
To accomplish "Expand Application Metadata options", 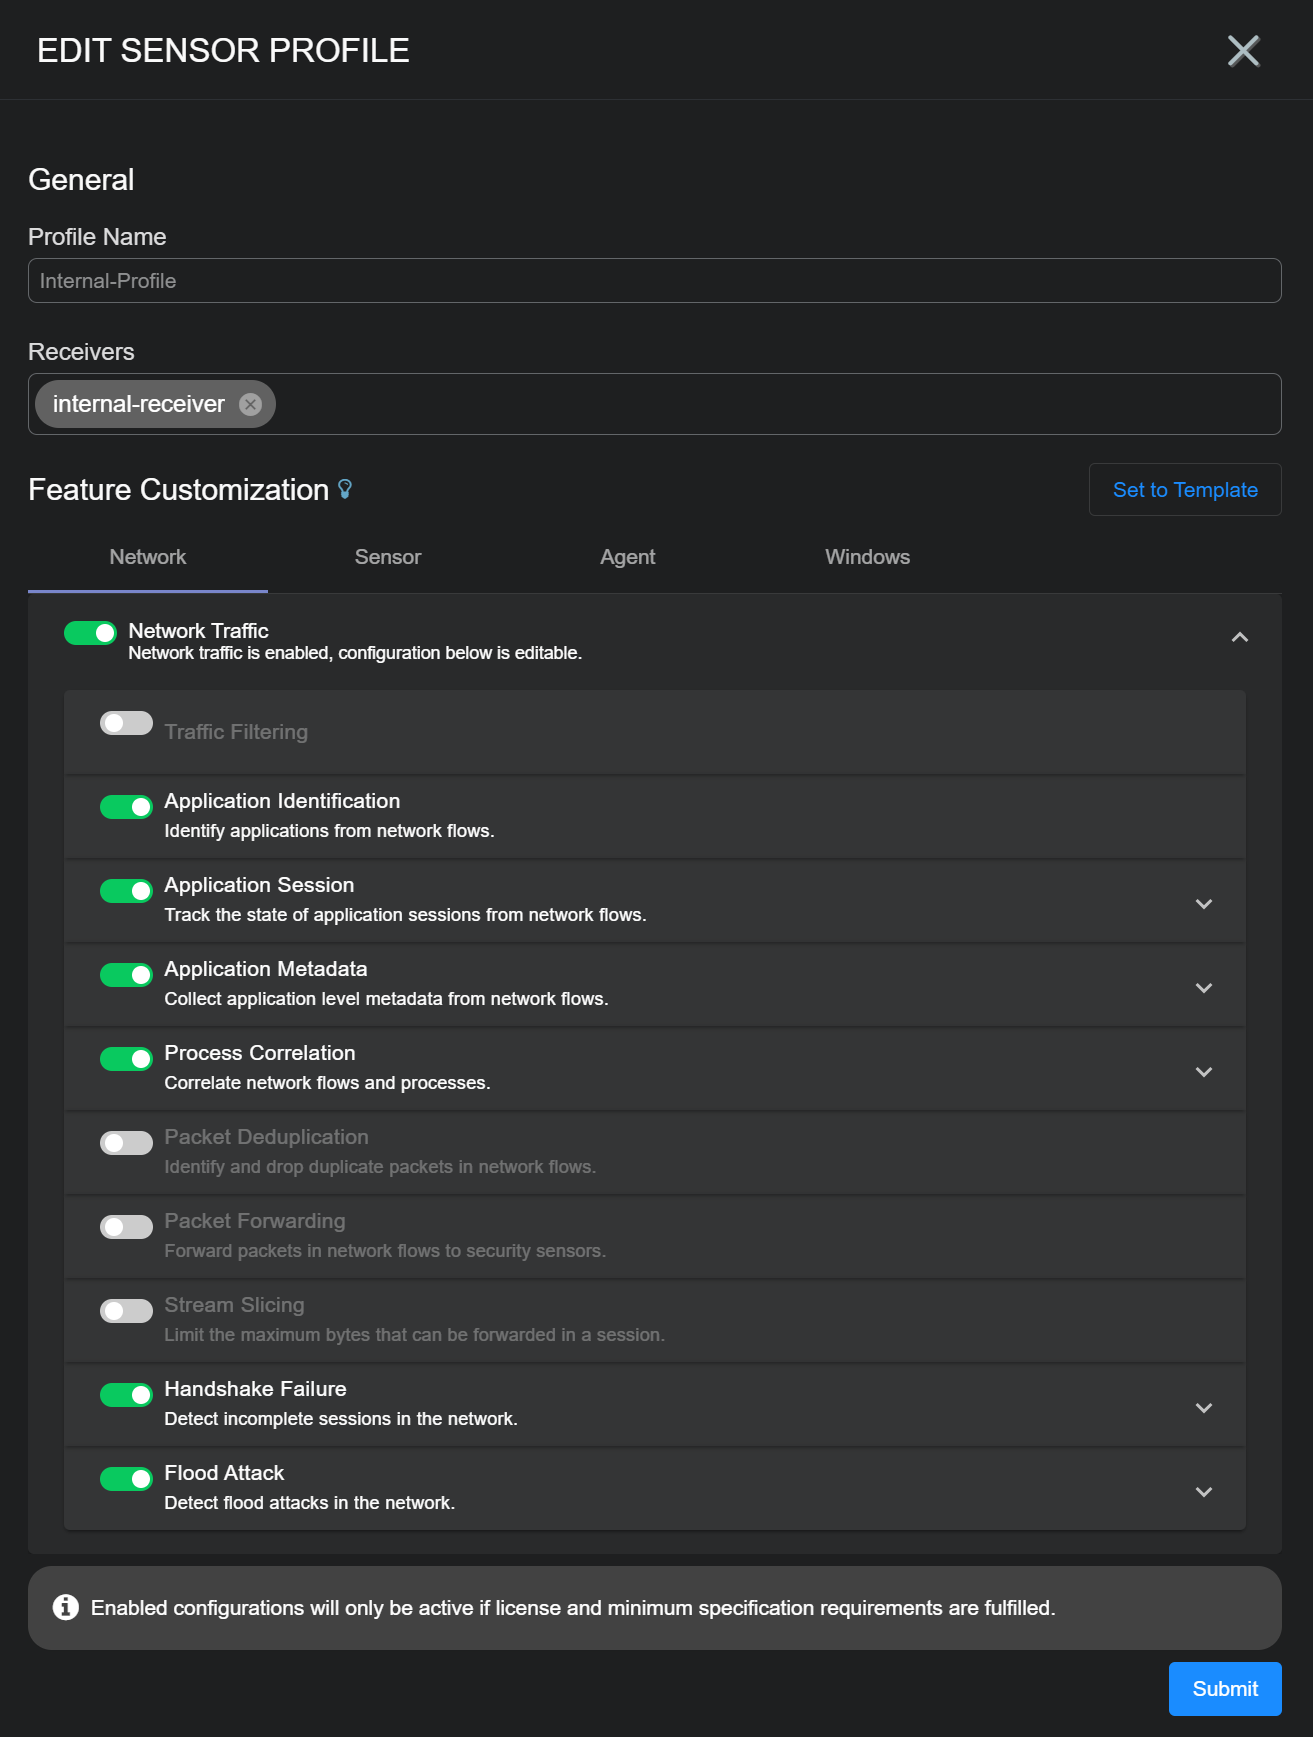I will point(1203,987).
